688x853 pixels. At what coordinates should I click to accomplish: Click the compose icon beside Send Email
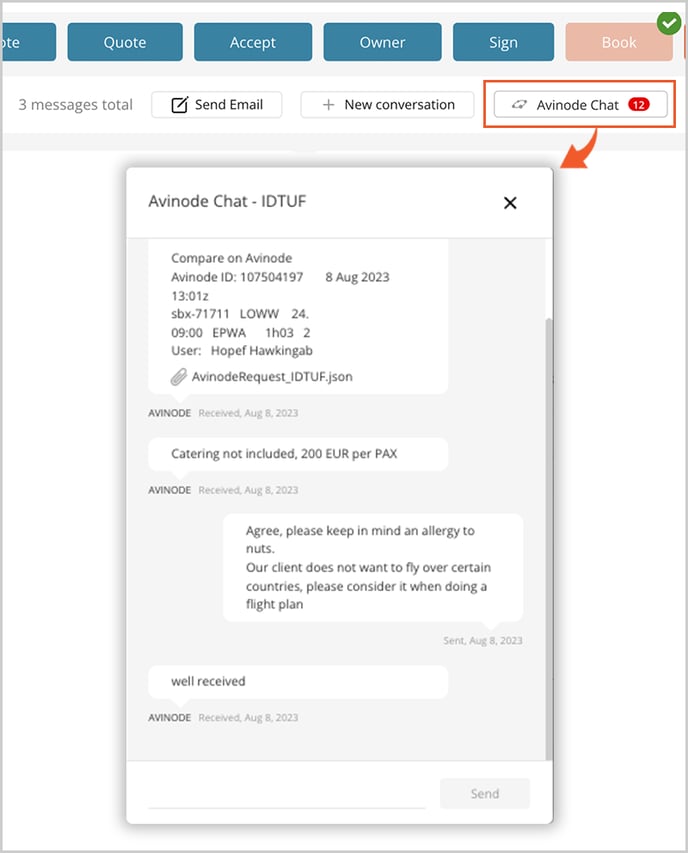[x=179, y=104]
